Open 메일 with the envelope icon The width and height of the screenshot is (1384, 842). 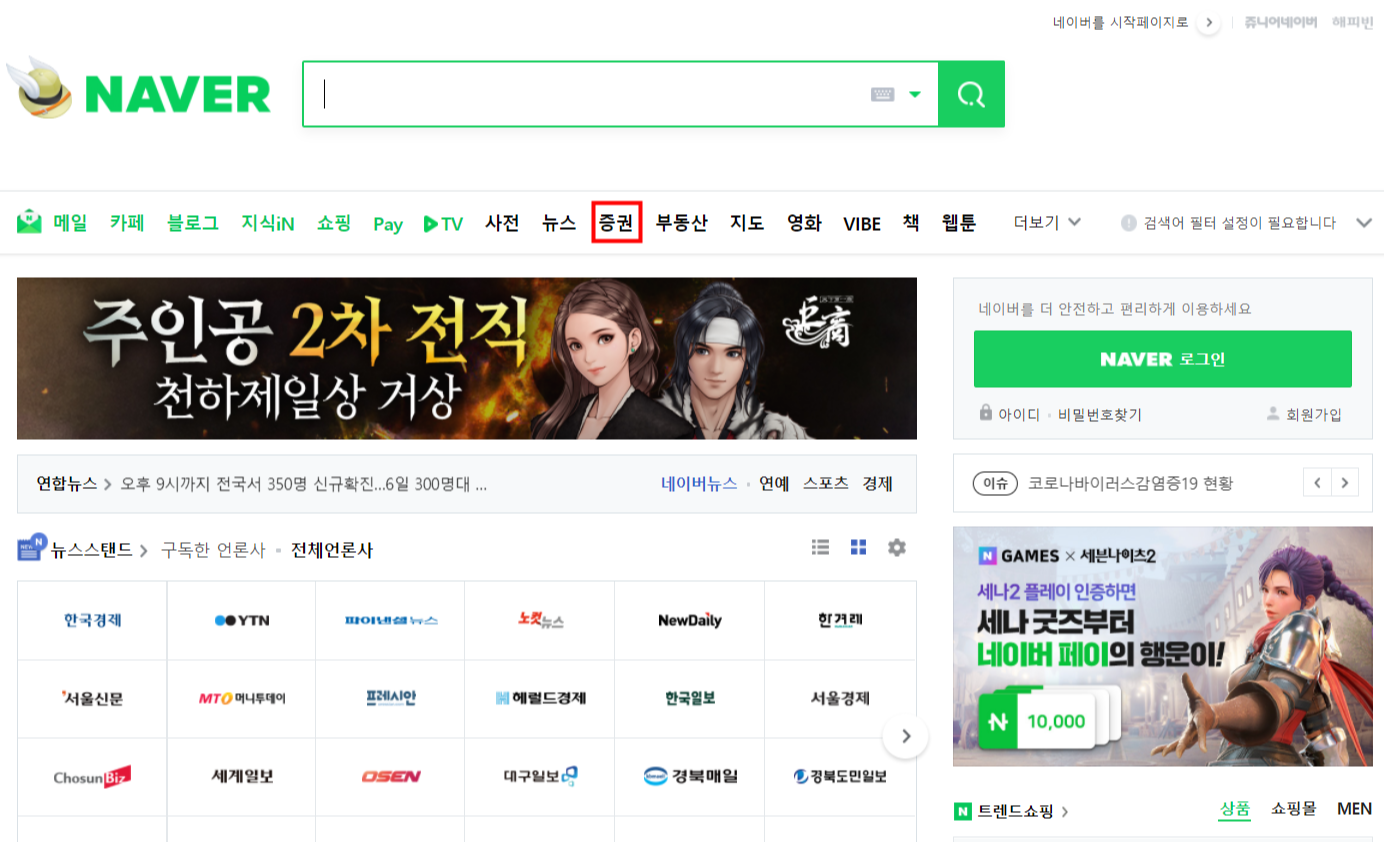coord(52,223)
